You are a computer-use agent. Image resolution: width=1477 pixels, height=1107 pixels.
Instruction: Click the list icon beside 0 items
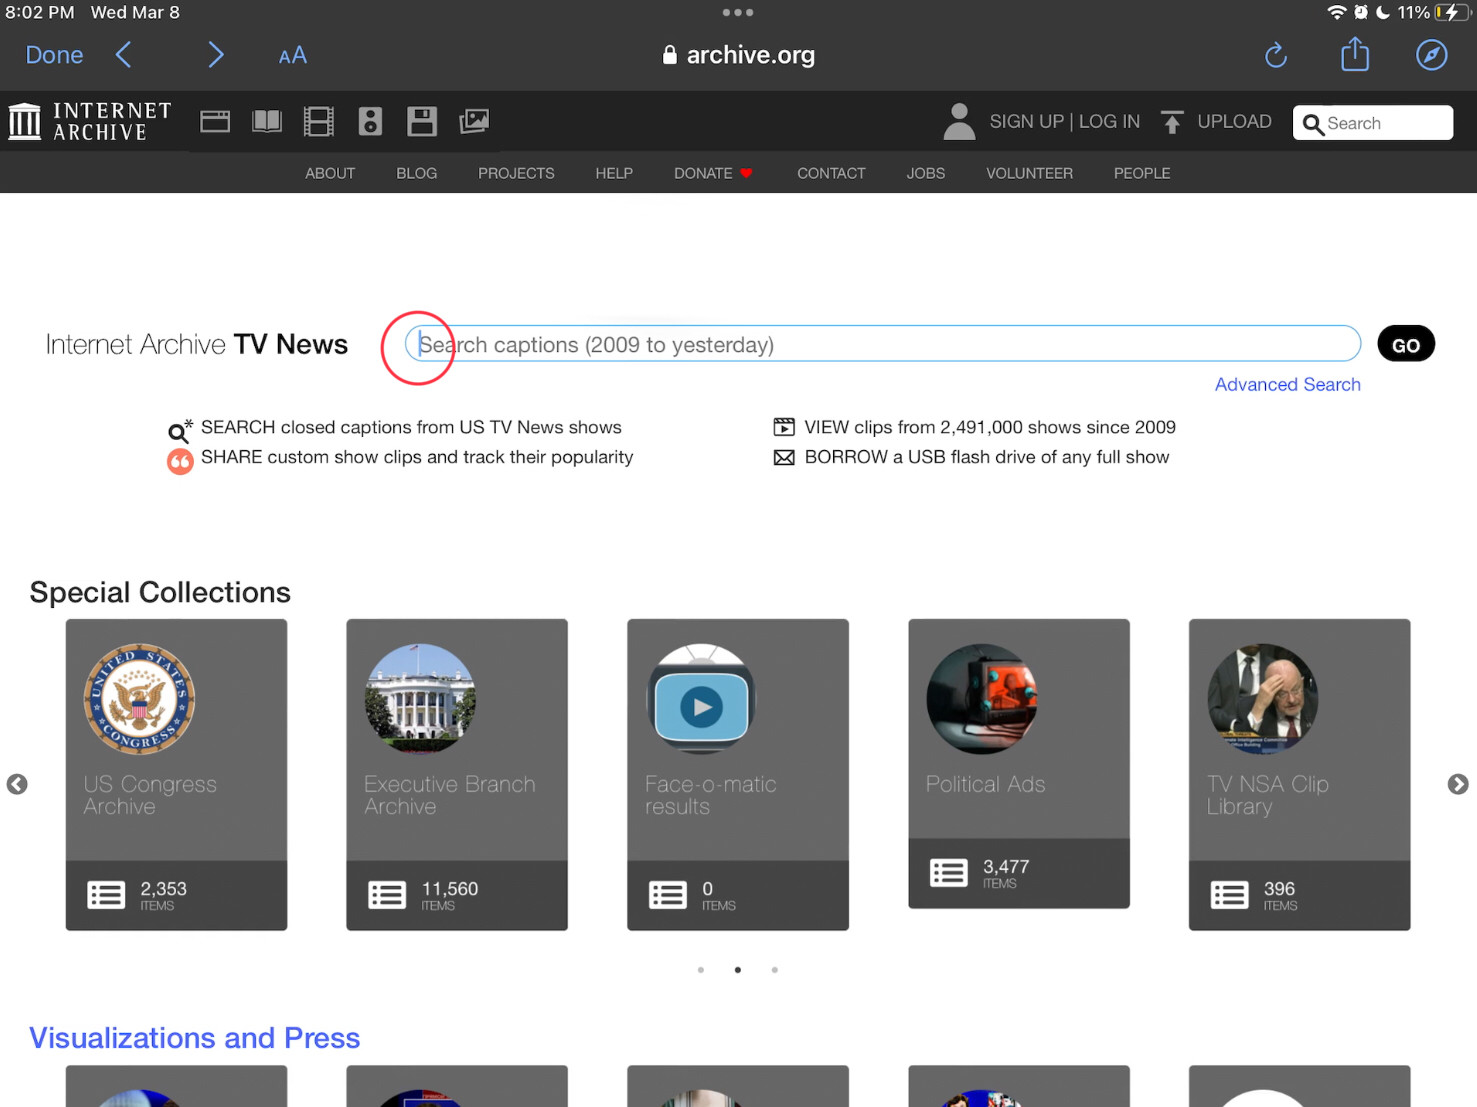(668, 895)
